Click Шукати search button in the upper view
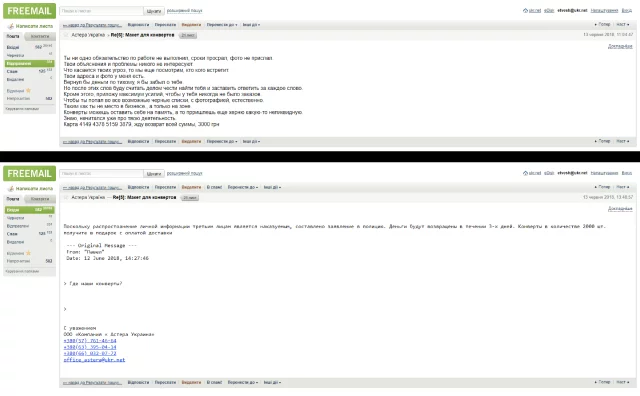Viewport: 640px width, 396px height. click(154, 11)
